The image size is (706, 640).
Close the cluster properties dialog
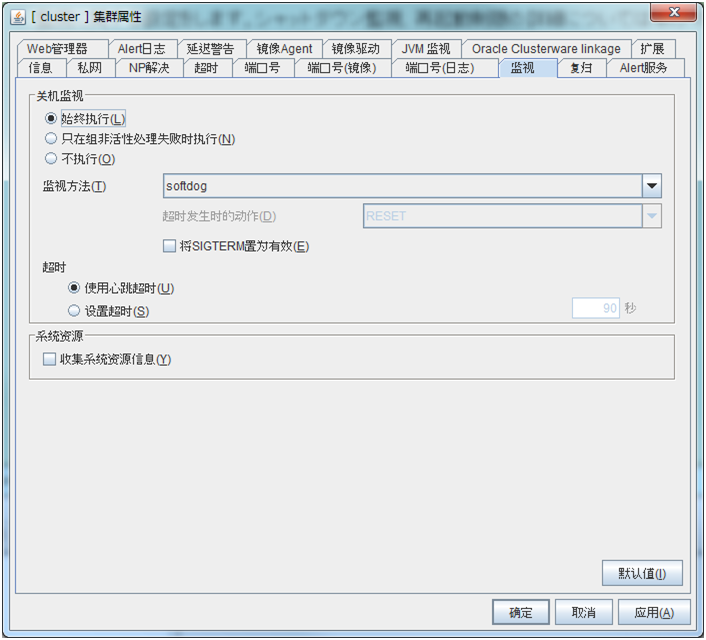[x=673, y=12]
